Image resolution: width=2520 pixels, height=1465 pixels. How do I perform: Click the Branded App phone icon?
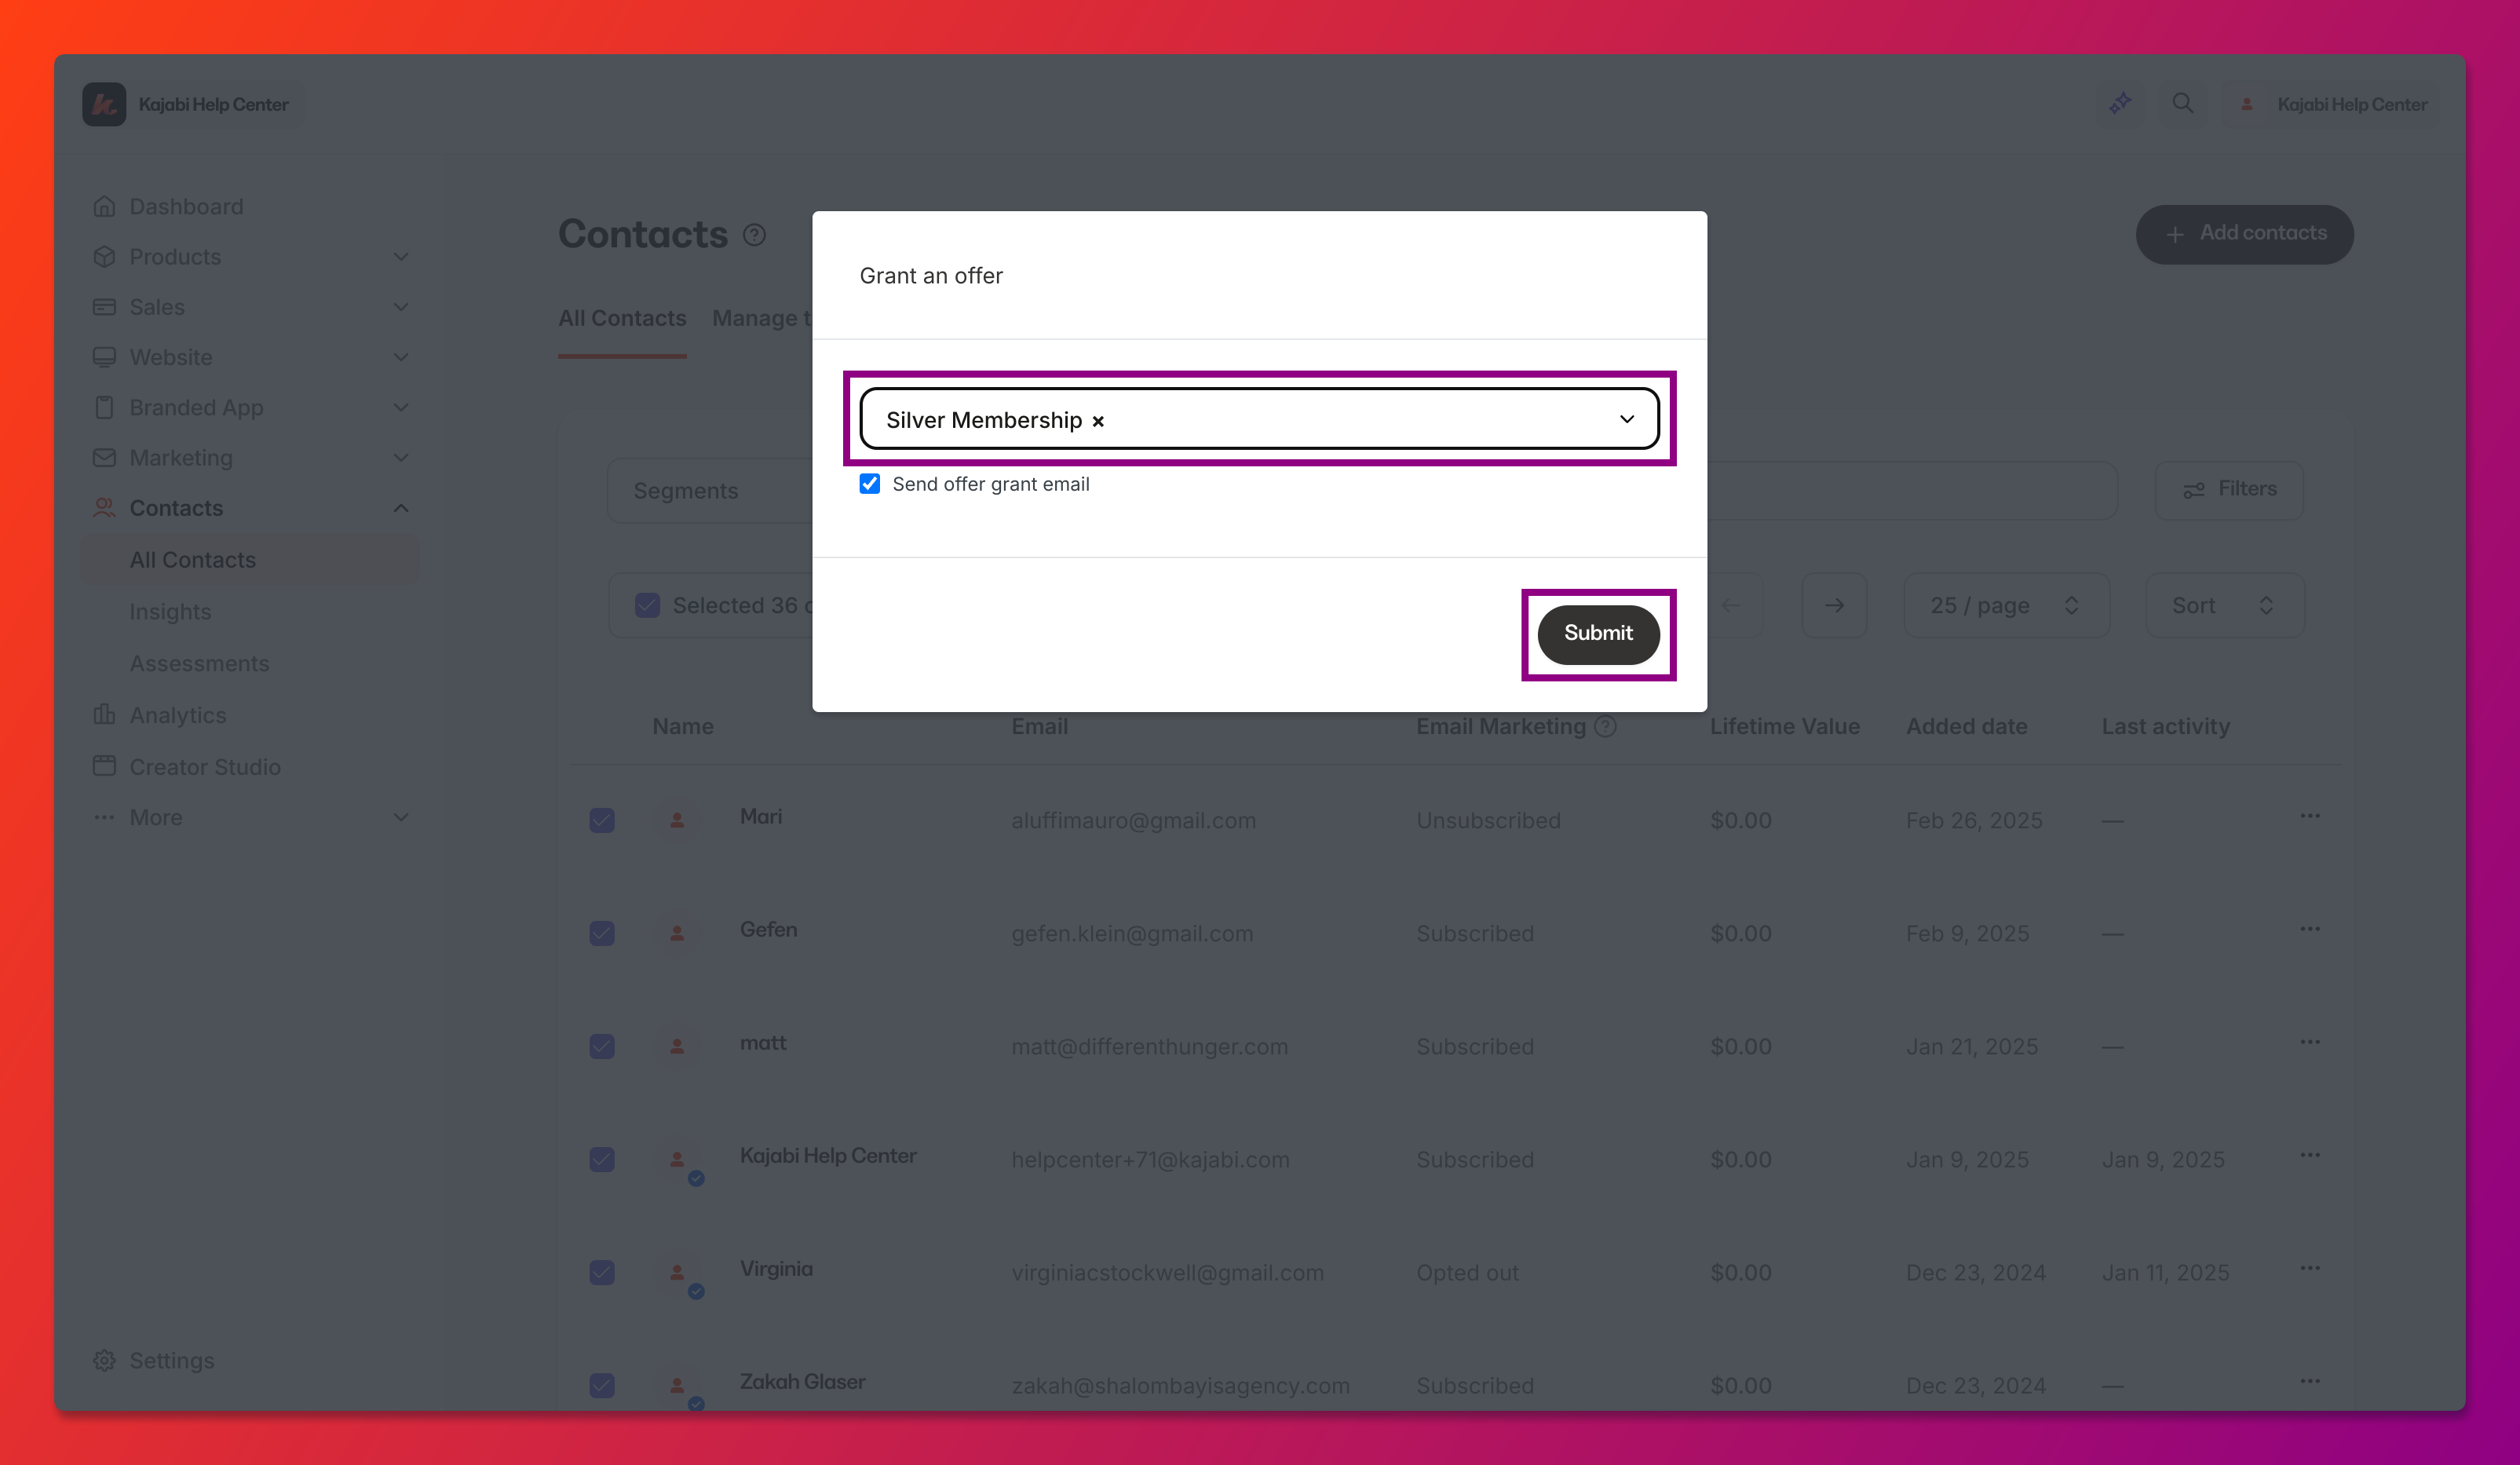104,407
